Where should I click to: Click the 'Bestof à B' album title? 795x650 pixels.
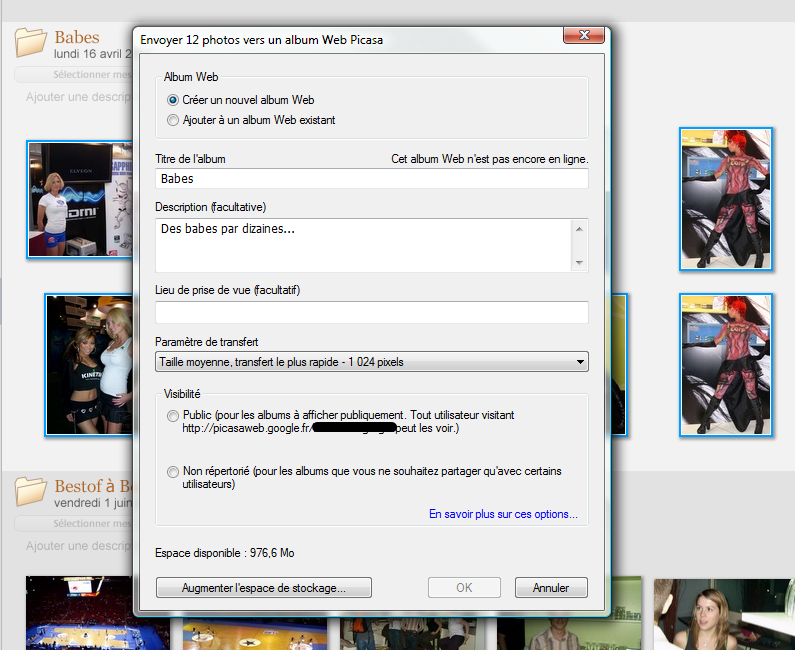(x=93, y=486)
